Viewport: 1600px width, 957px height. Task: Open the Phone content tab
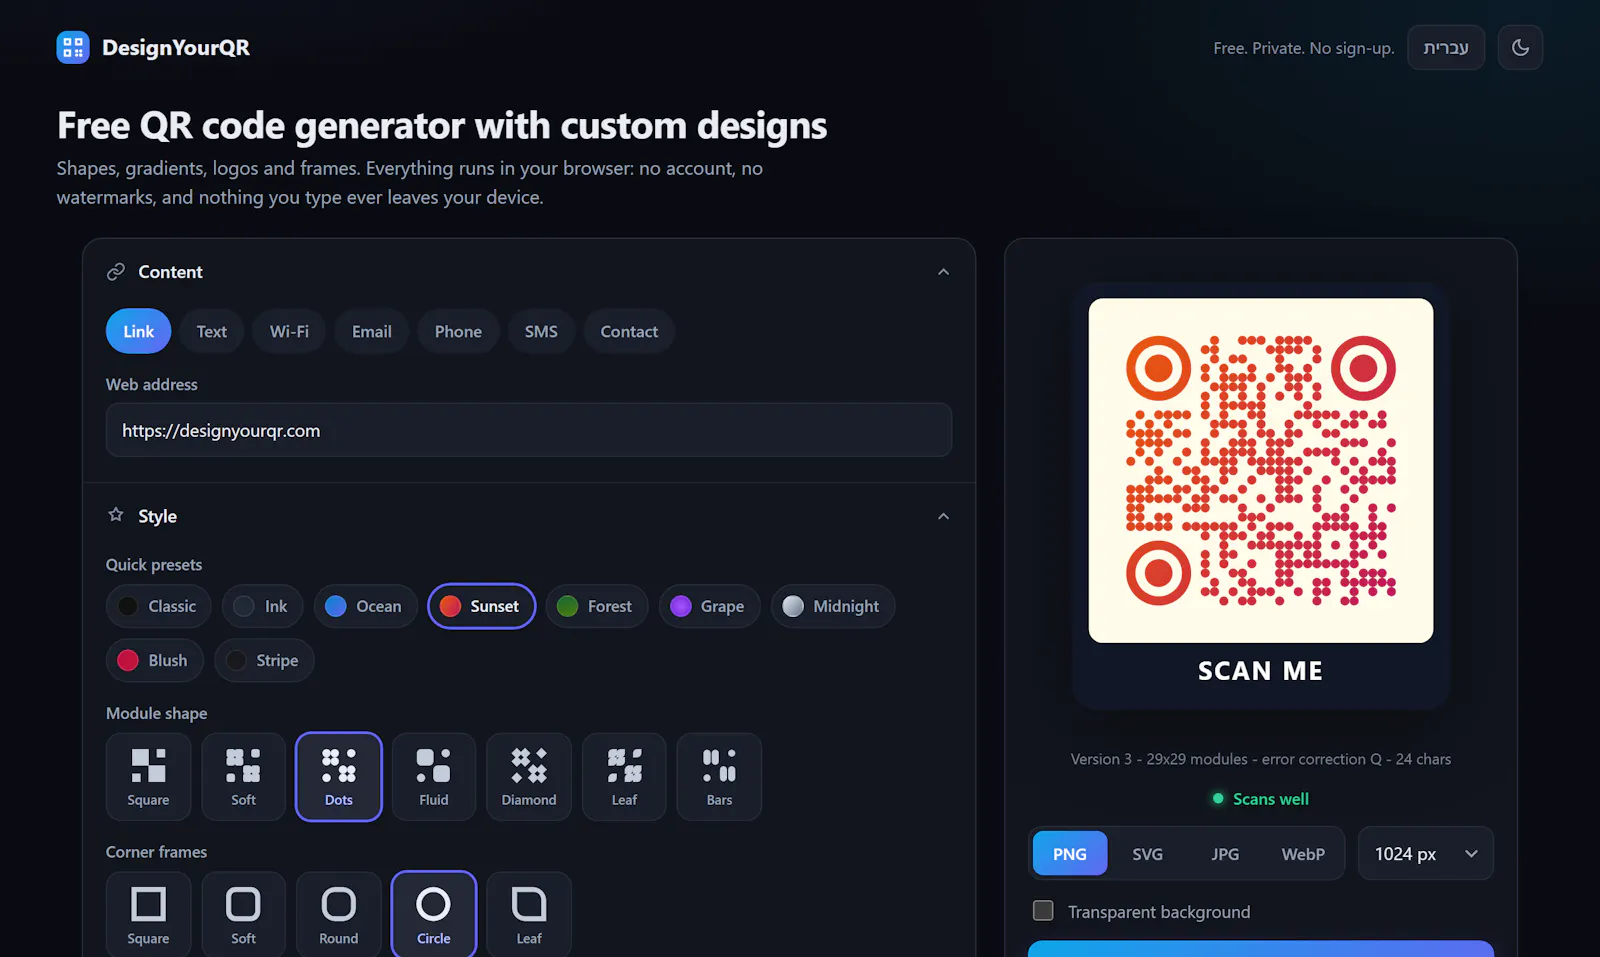pyautogui.click(x=458, y=331)
